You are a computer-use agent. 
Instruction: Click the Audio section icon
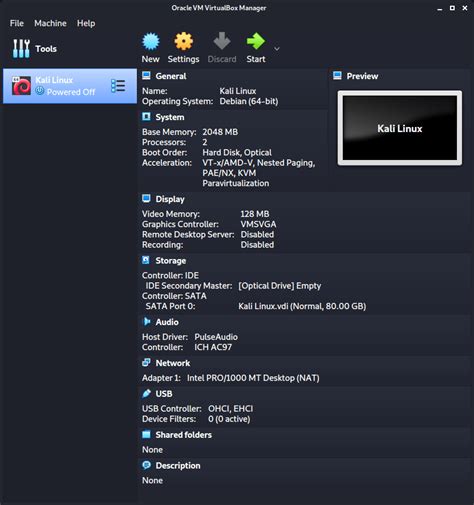tap(146, 322)
